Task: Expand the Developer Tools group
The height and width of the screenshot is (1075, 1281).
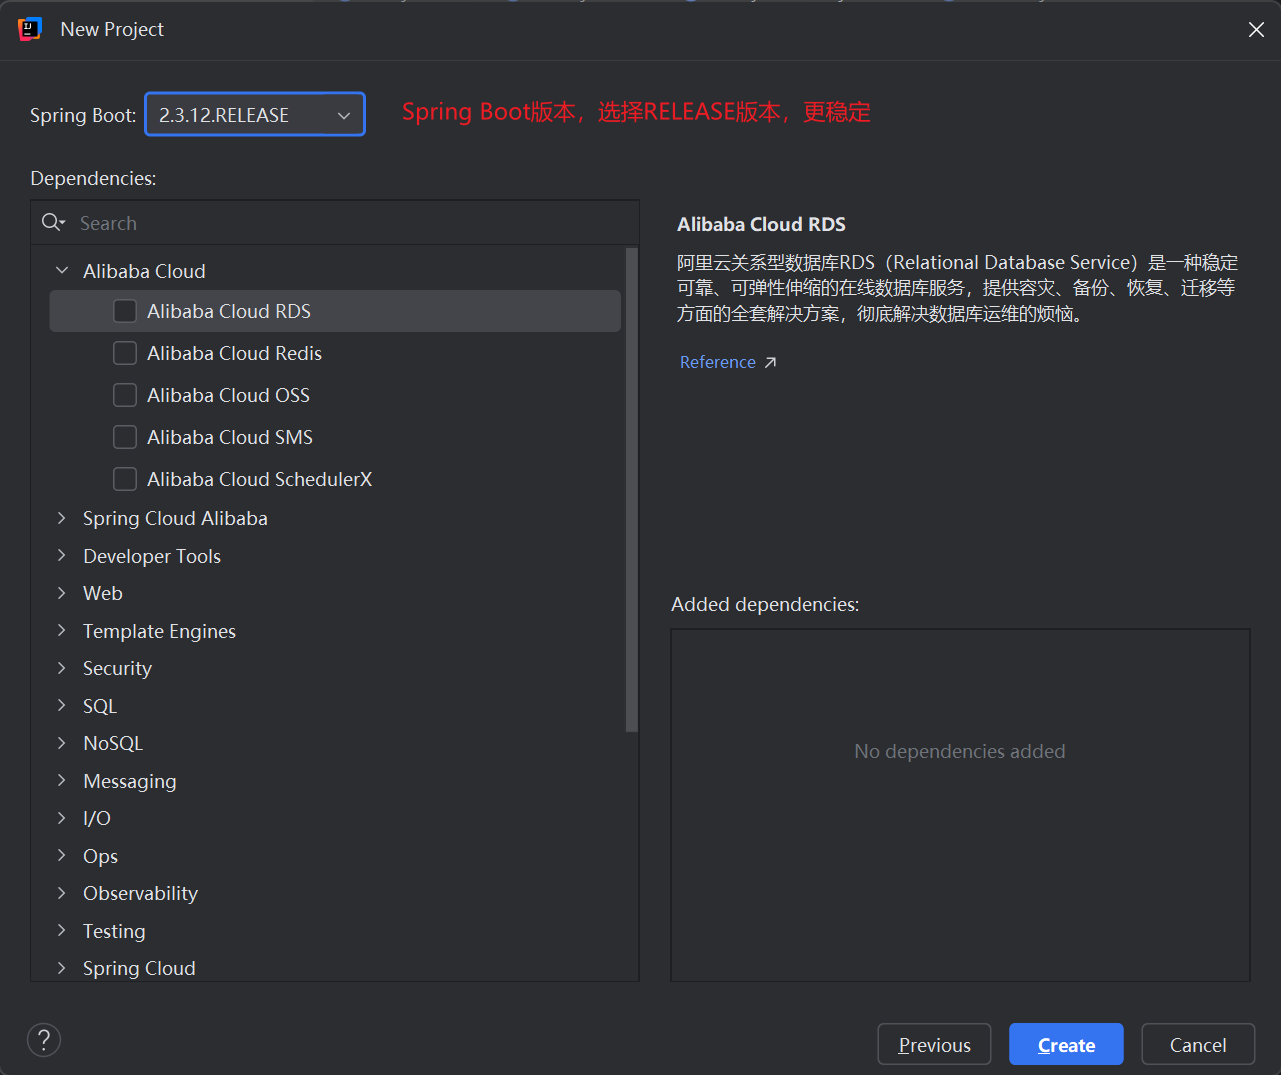Action: click(62, 556)
